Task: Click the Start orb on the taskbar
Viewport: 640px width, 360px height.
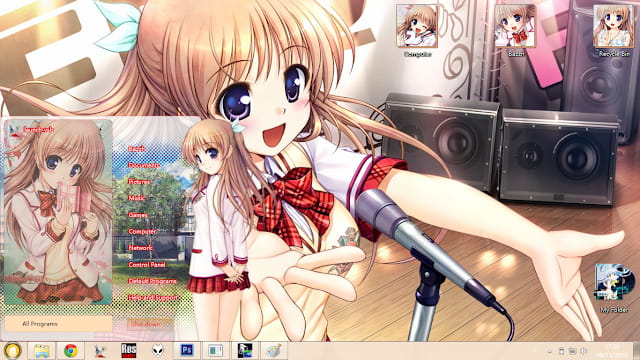Action: tap(13, 351)
